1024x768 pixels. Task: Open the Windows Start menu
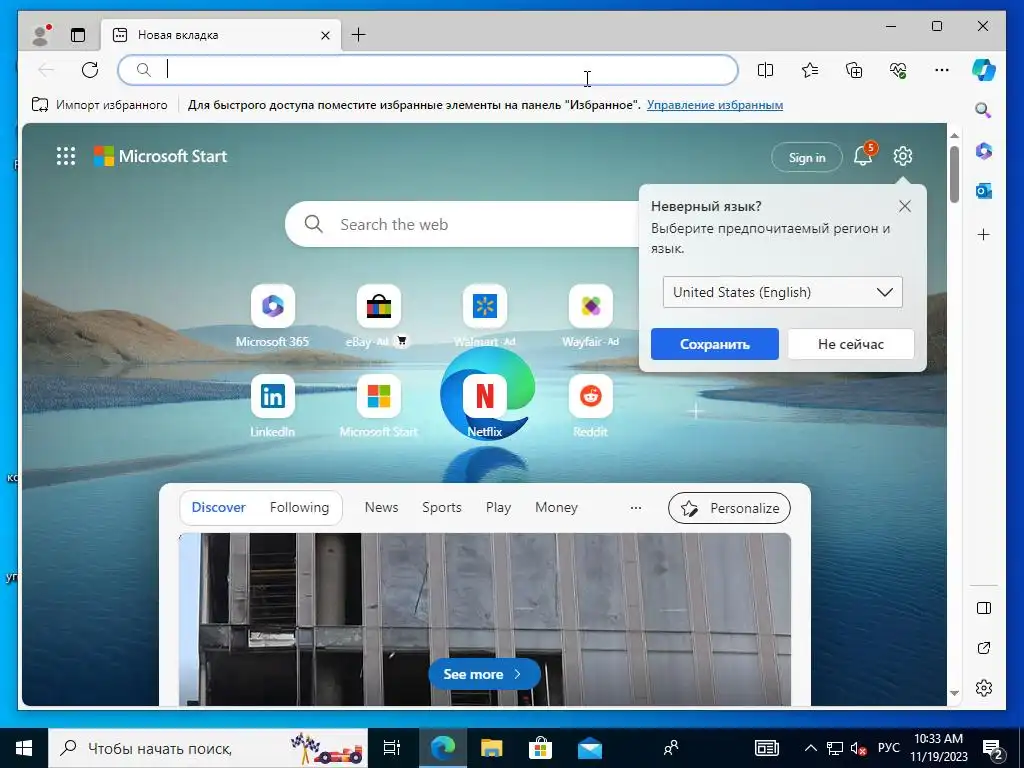pyautogui.click(x=24, y=748)
